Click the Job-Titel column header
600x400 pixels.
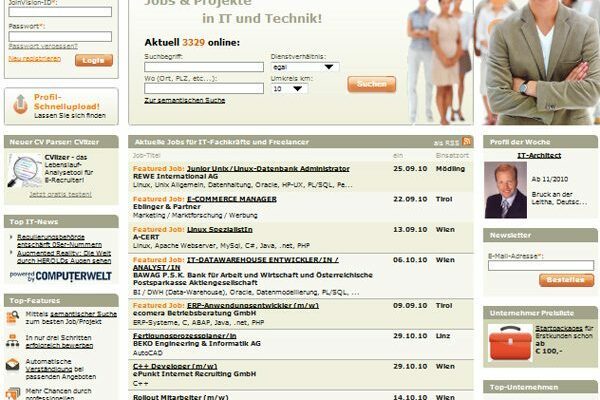click(146, 155)
